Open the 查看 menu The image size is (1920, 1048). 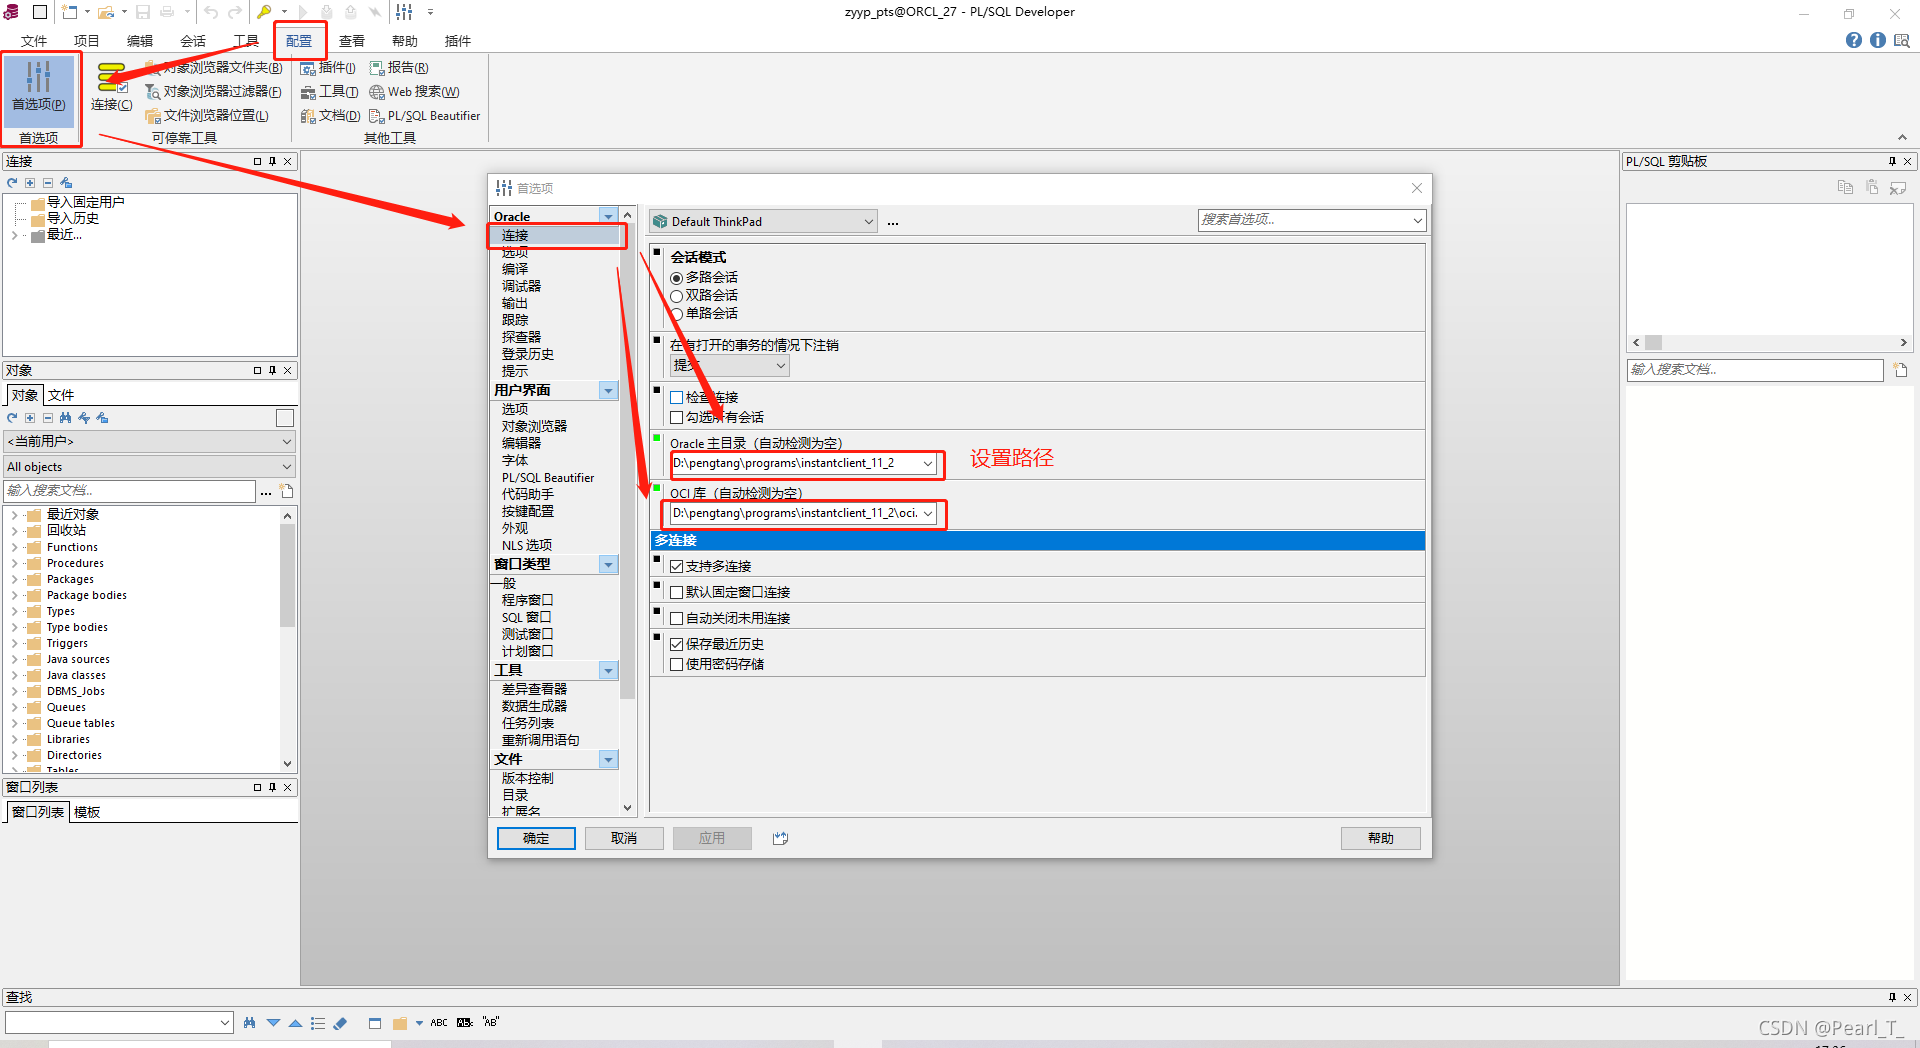(x=352, y=41)
